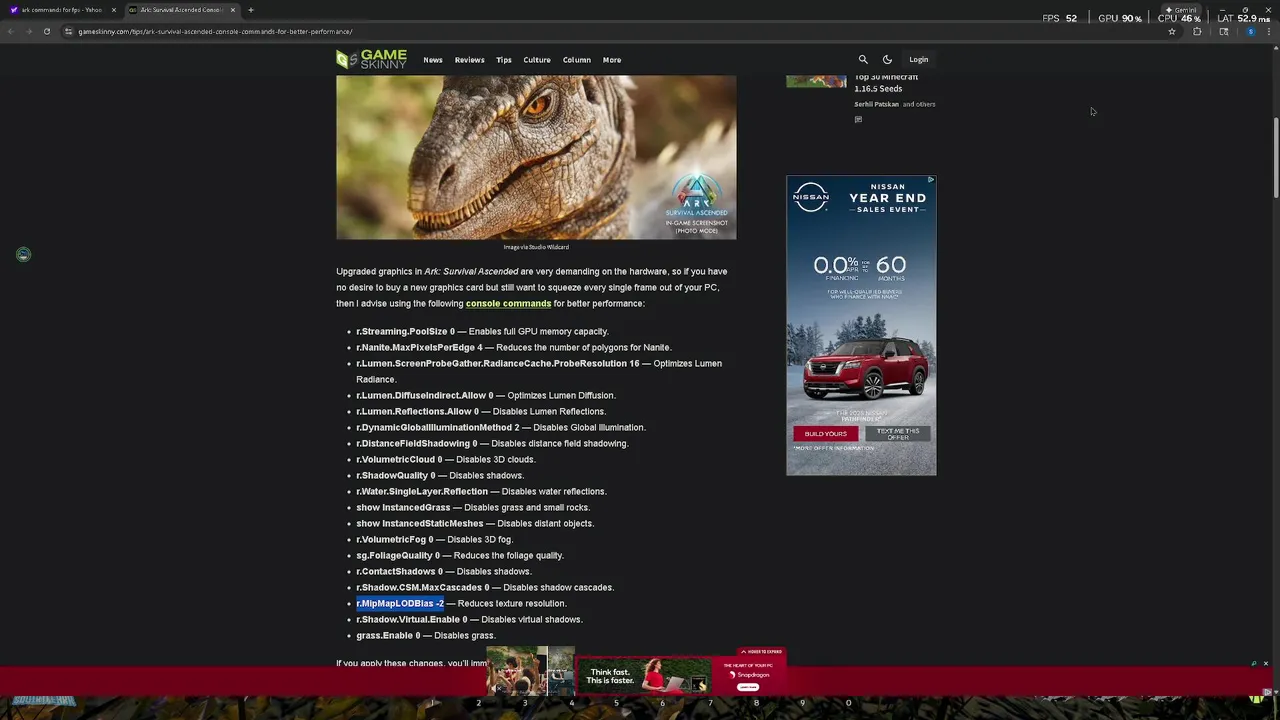Go to GameSkinny home via logo
1280x720 pixels.
(x=371, y=59)
